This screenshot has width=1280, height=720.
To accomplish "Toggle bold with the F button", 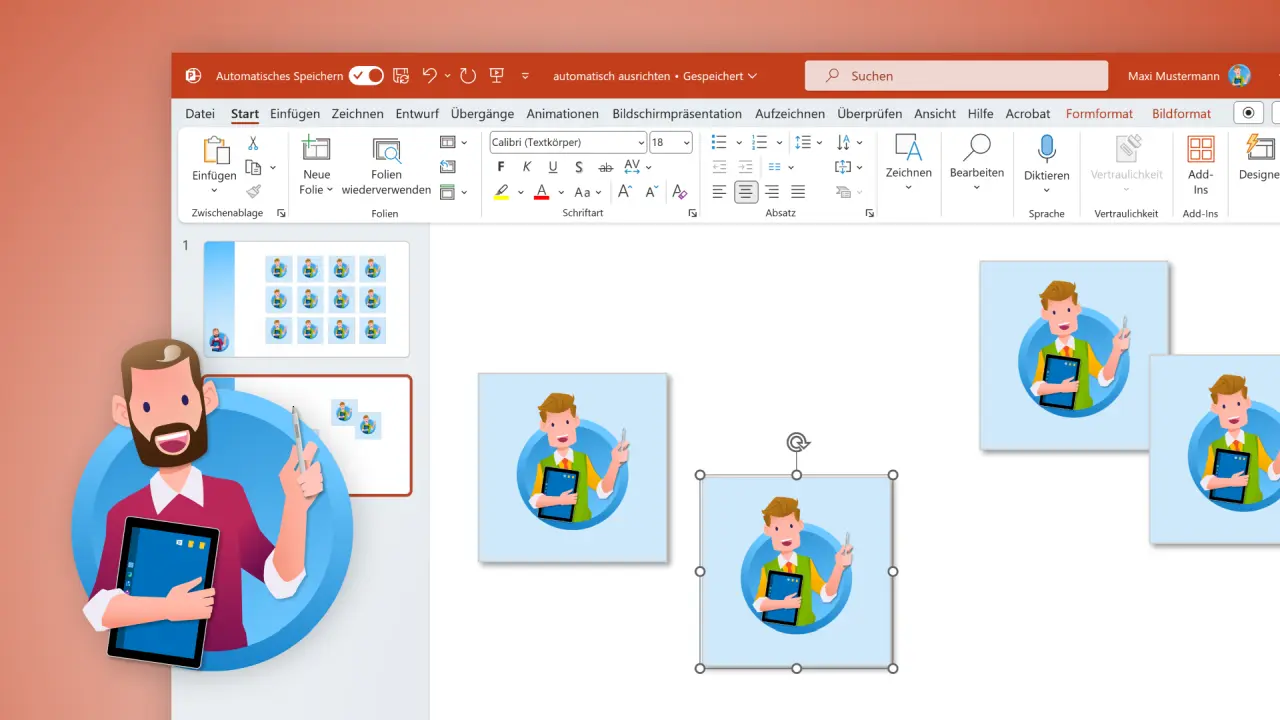I will coord(500,167).
